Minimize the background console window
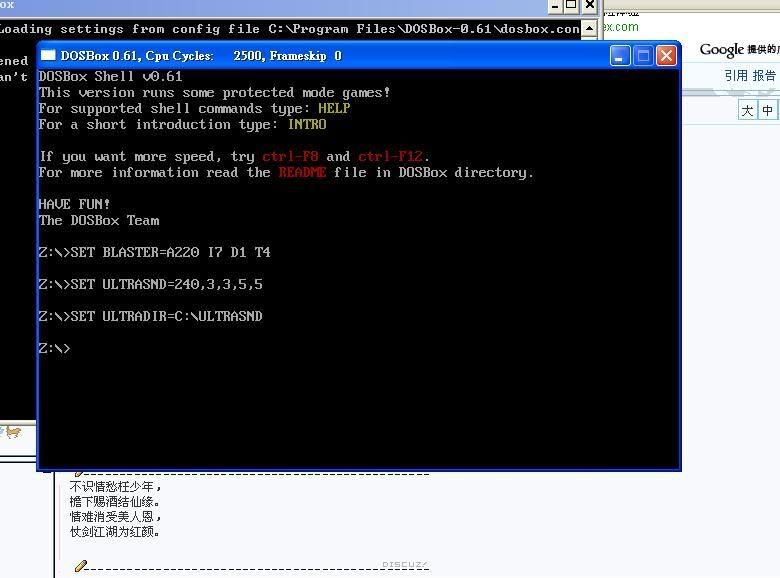The width and height of the screenshot is (780, 578). pyautogui.click(x=555, y=5)
